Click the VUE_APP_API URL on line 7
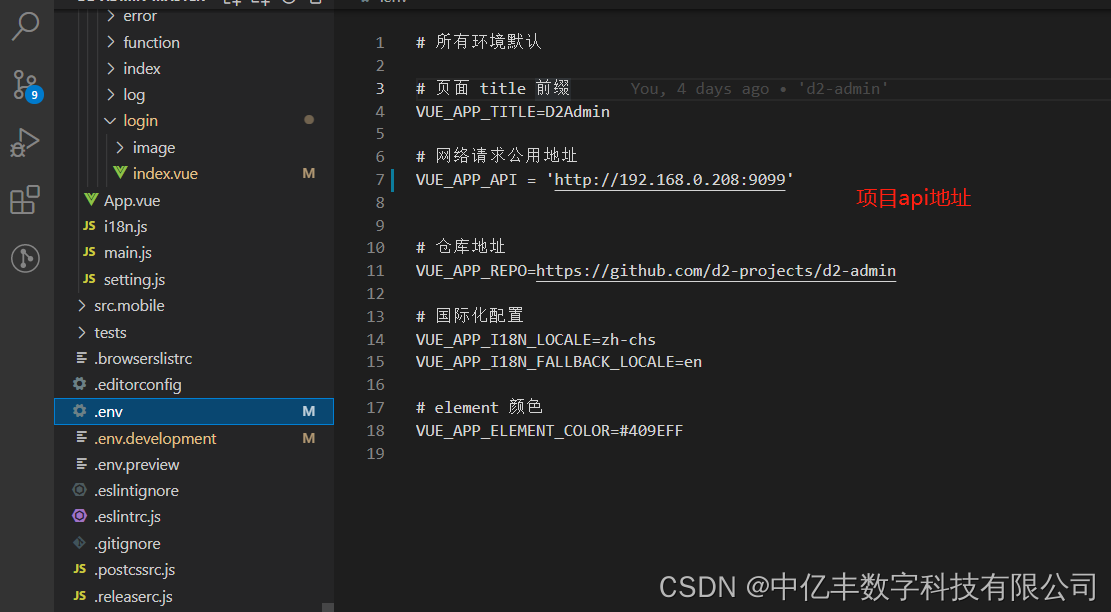1111x612 pixels. pyautogui.click(x=668, y=179)
